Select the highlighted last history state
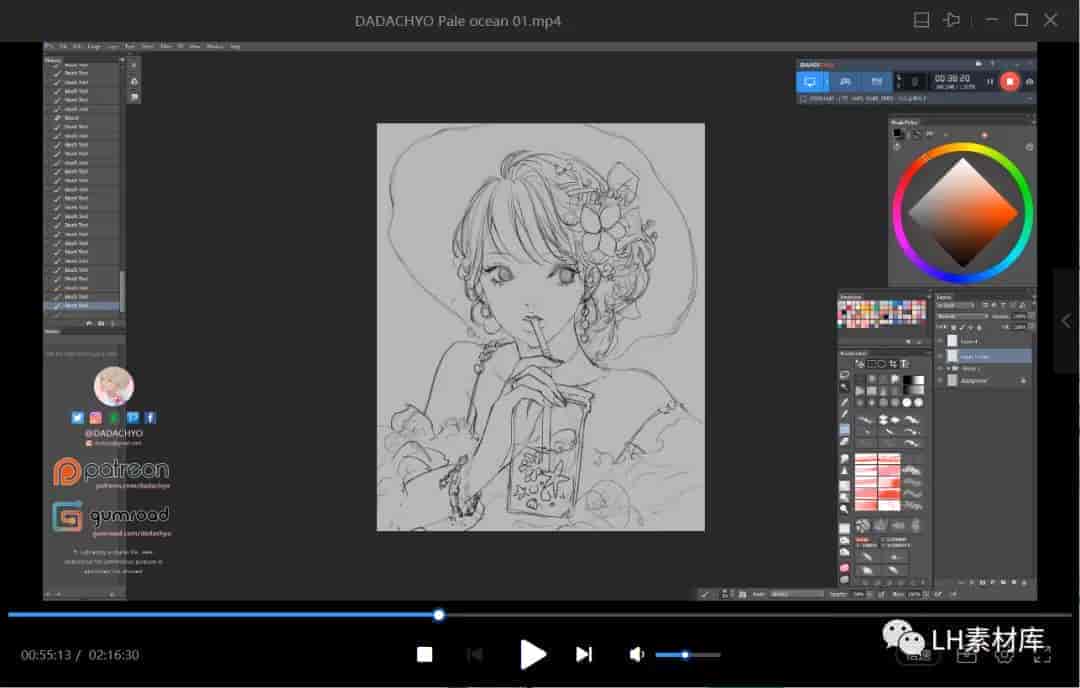This screenshot has height=688, width=1080. (83, 306)
